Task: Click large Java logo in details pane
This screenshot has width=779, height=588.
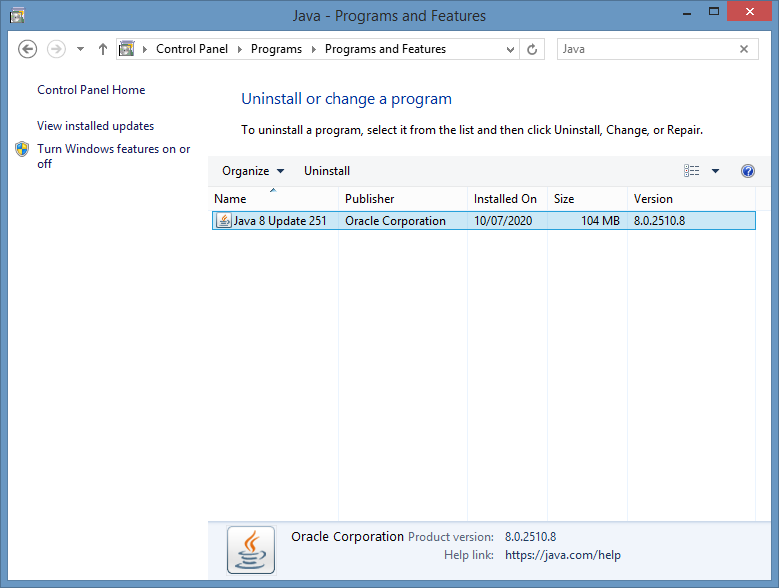Action: click(251, 550)
